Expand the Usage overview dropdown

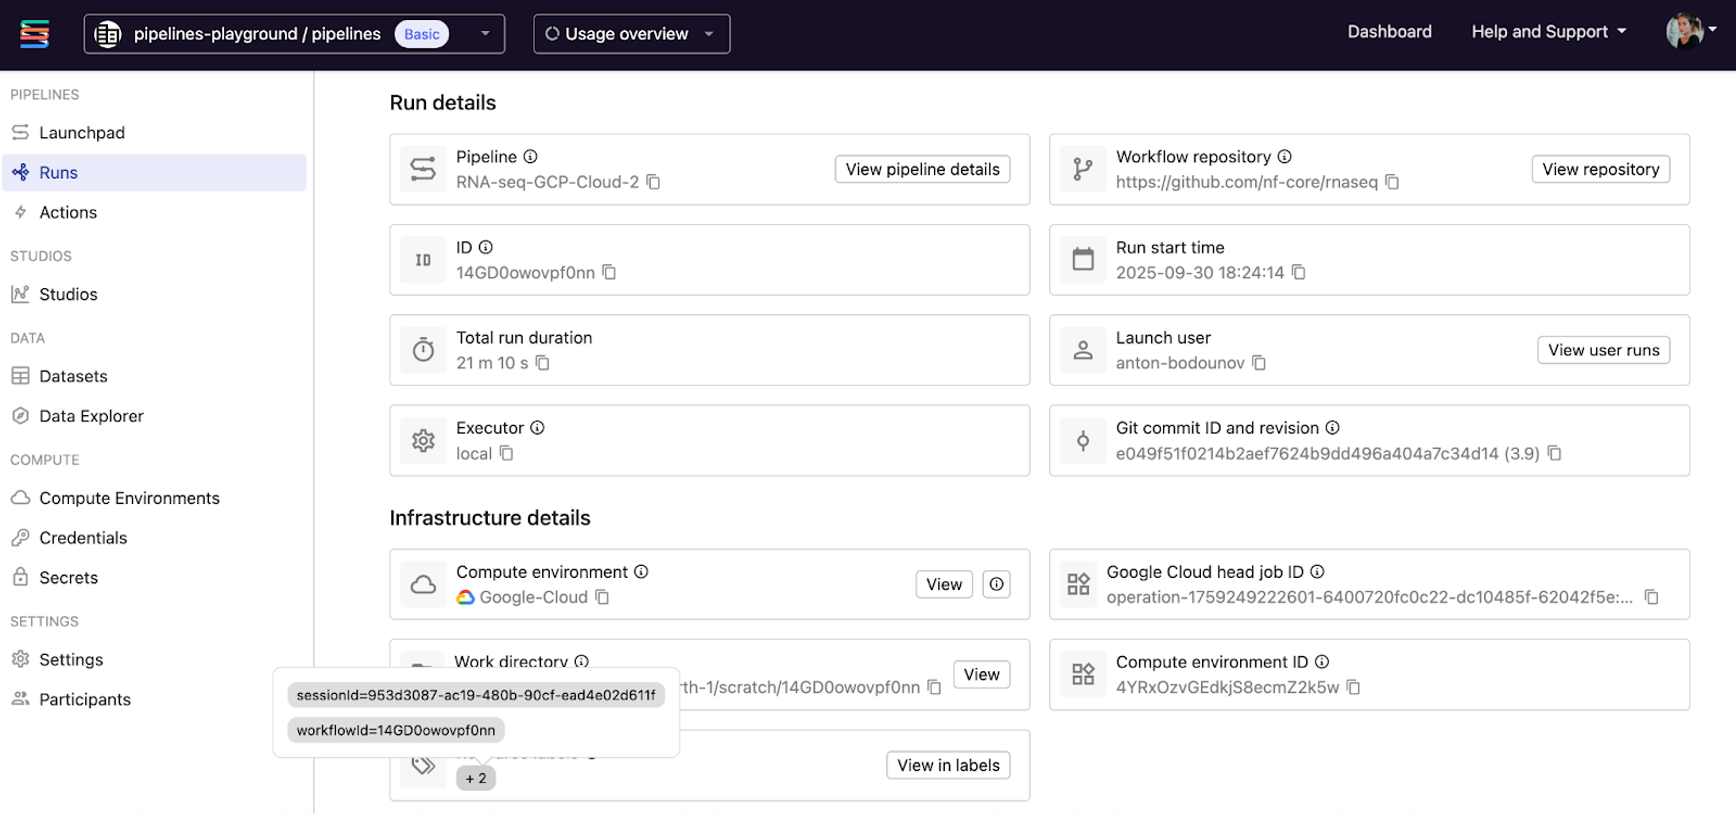pos(632,34)
